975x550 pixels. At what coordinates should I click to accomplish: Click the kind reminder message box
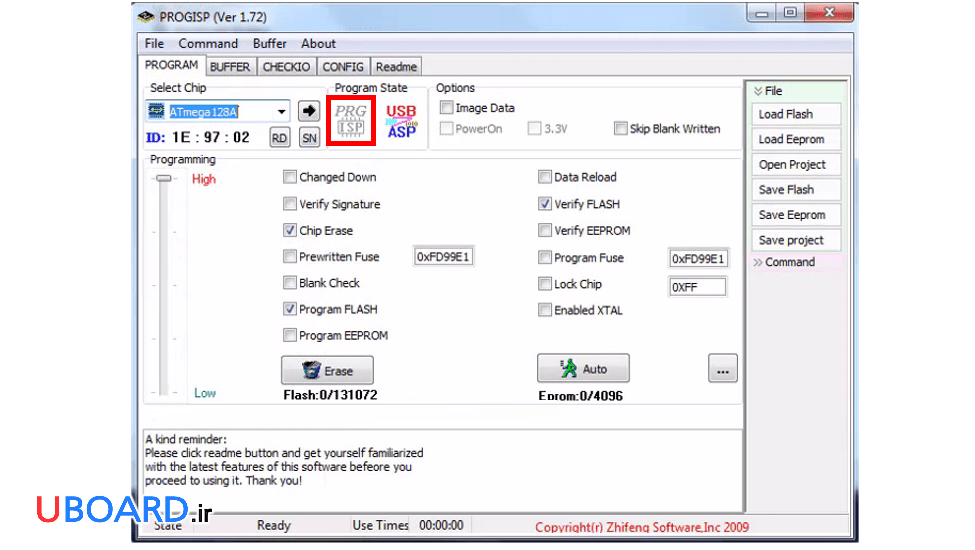coord(443,470)
